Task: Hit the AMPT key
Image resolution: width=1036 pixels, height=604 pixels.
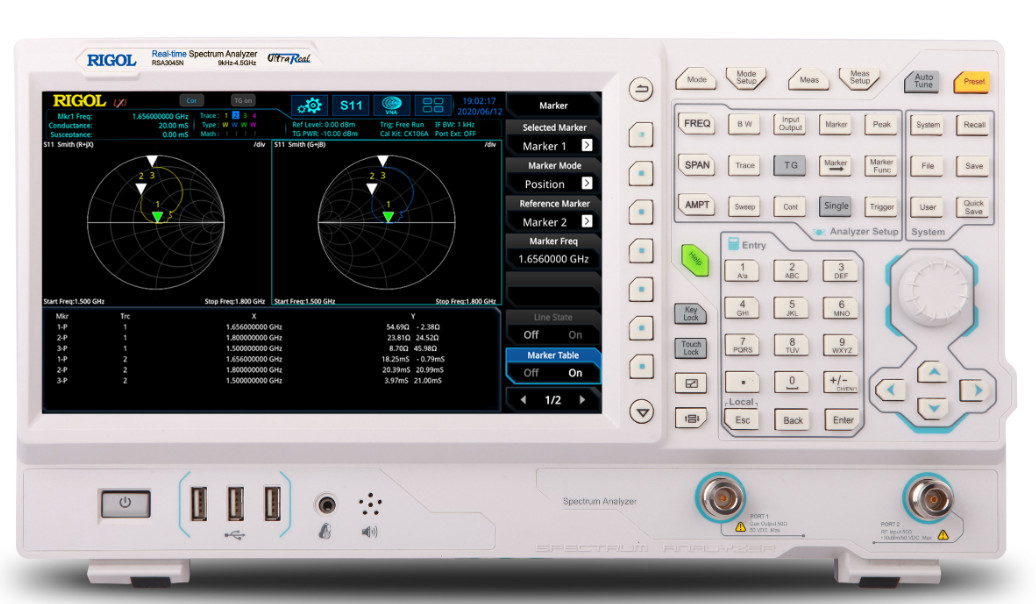Action: [x=697, y=206]
